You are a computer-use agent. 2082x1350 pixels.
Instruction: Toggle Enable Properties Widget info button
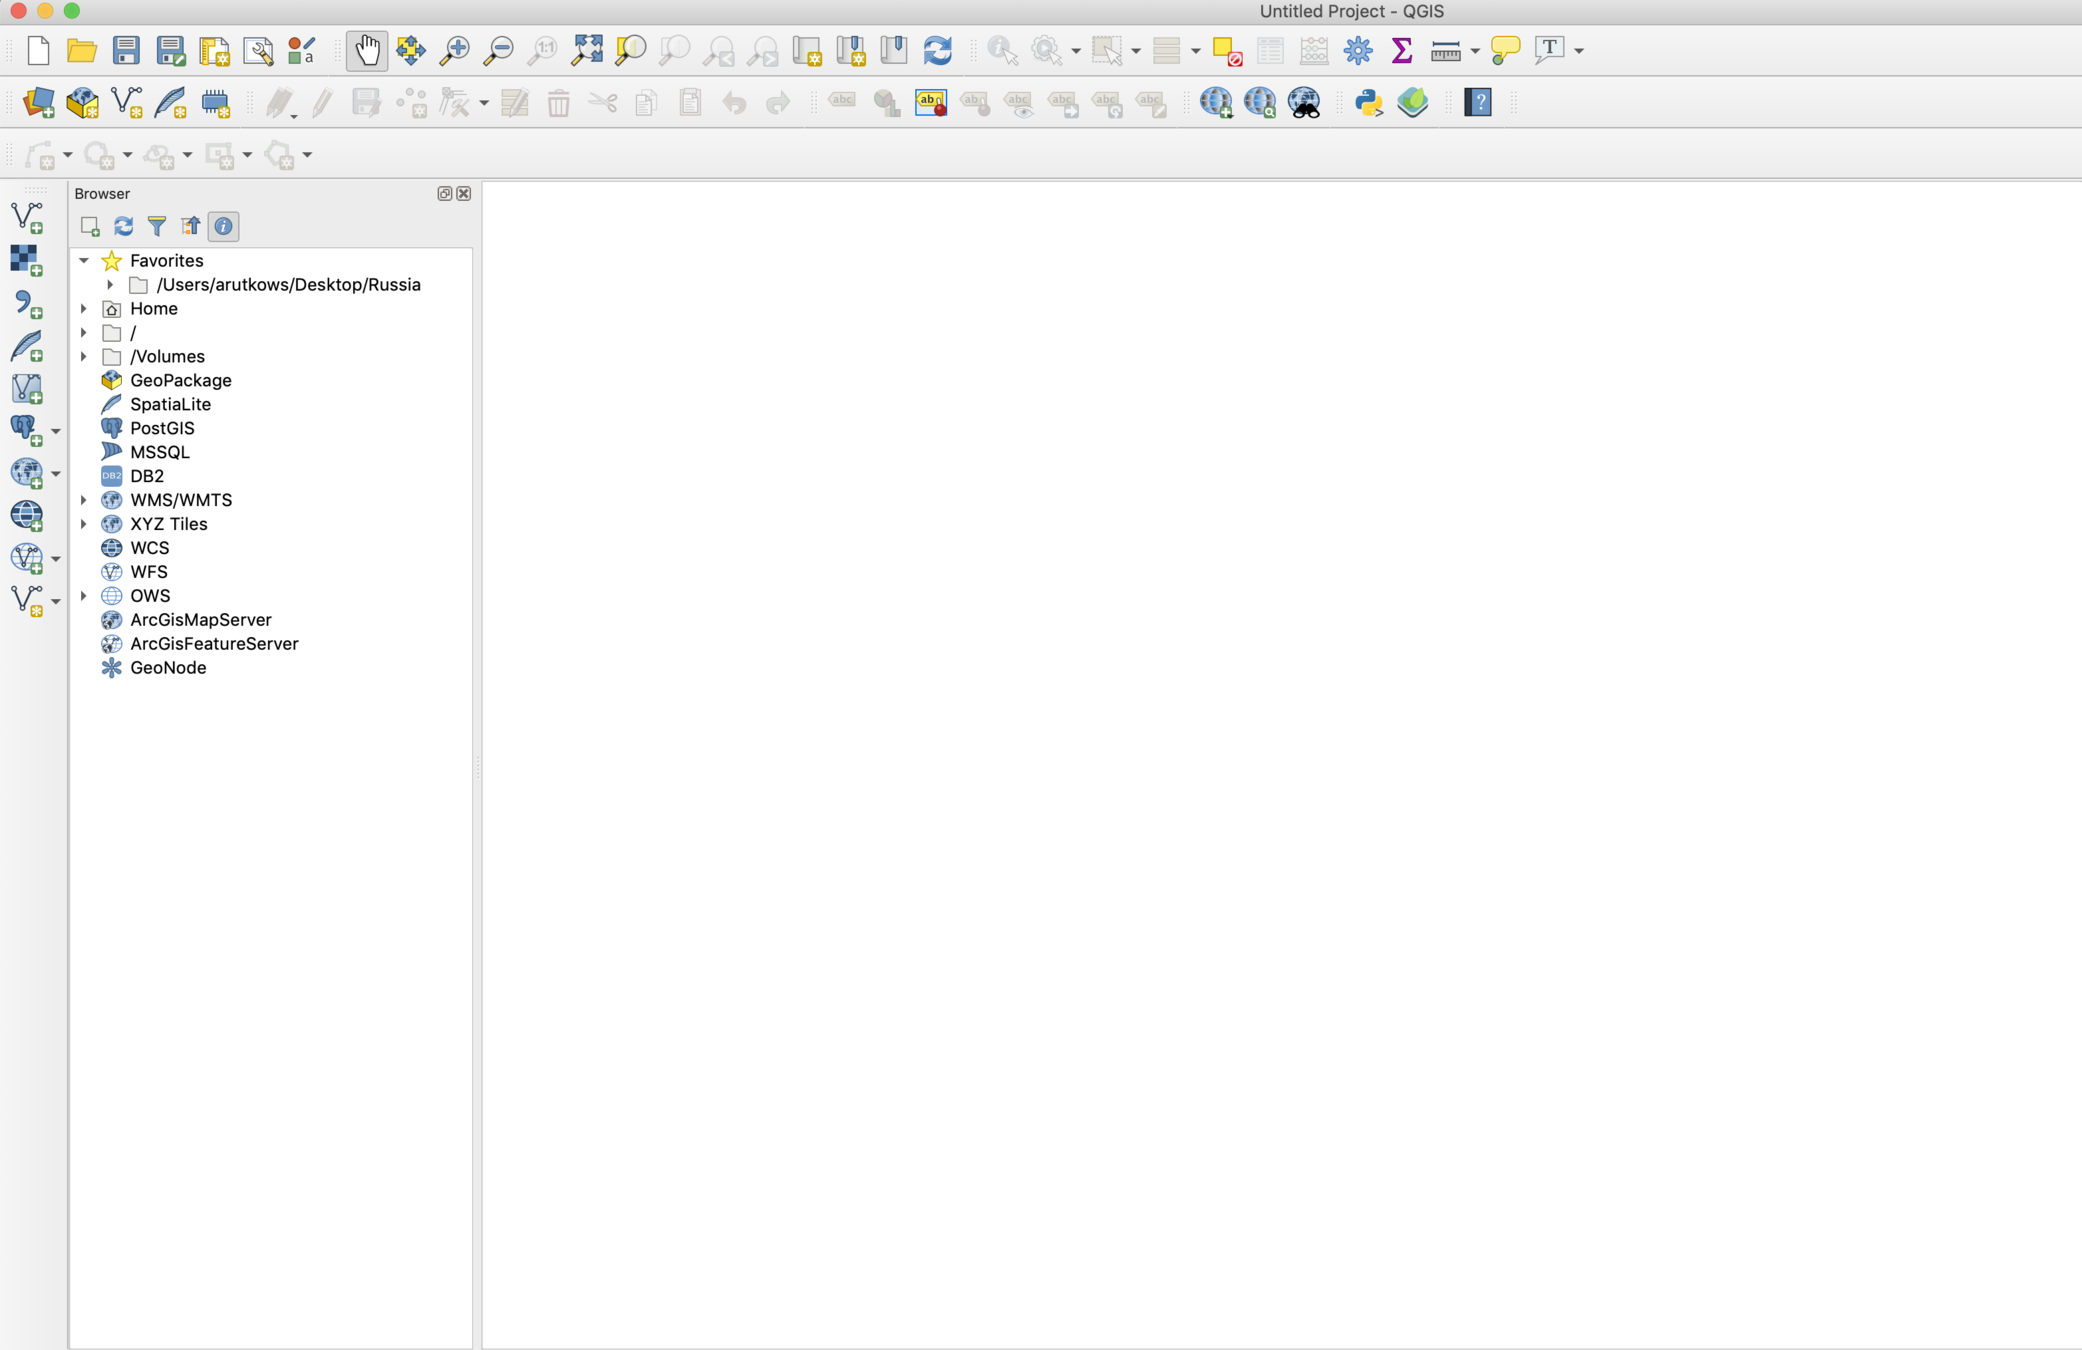click(224, 227)
